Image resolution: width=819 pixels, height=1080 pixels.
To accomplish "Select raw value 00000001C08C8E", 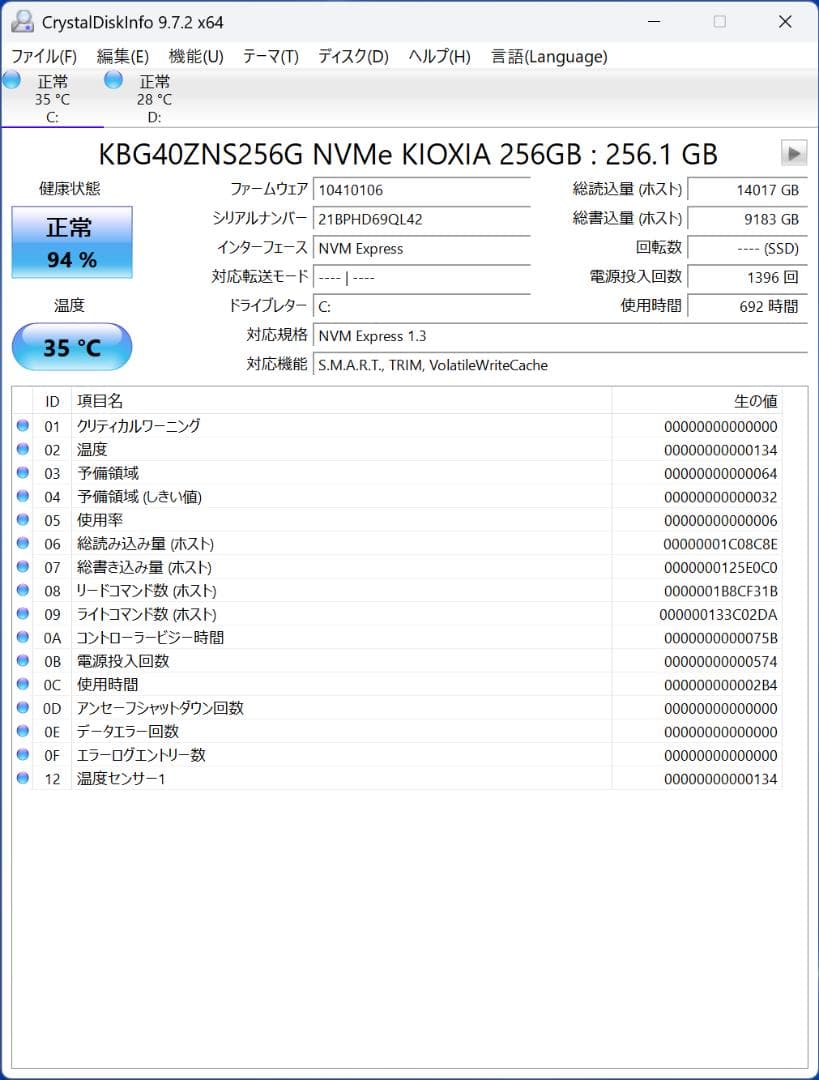I will pyautogui.click(x=720, y=544).
